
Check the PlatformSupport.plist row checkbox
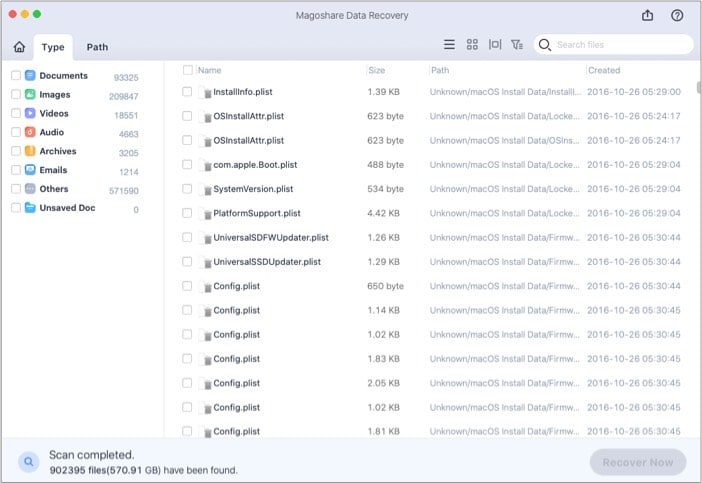tap(187, 213)
